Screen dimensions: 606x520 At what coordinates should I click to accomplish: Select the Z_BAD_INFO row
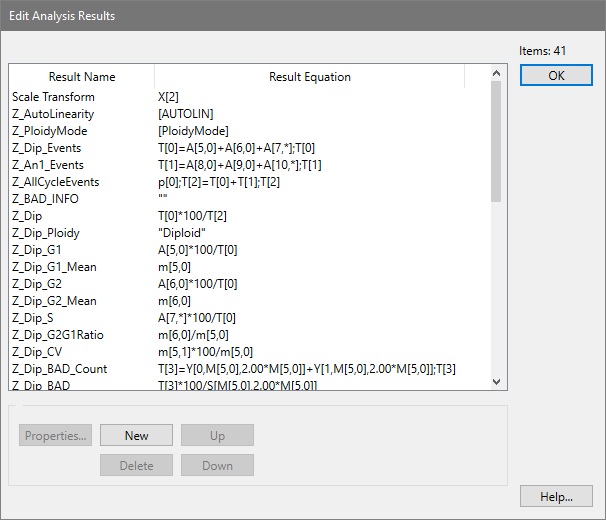click(45, 199)
